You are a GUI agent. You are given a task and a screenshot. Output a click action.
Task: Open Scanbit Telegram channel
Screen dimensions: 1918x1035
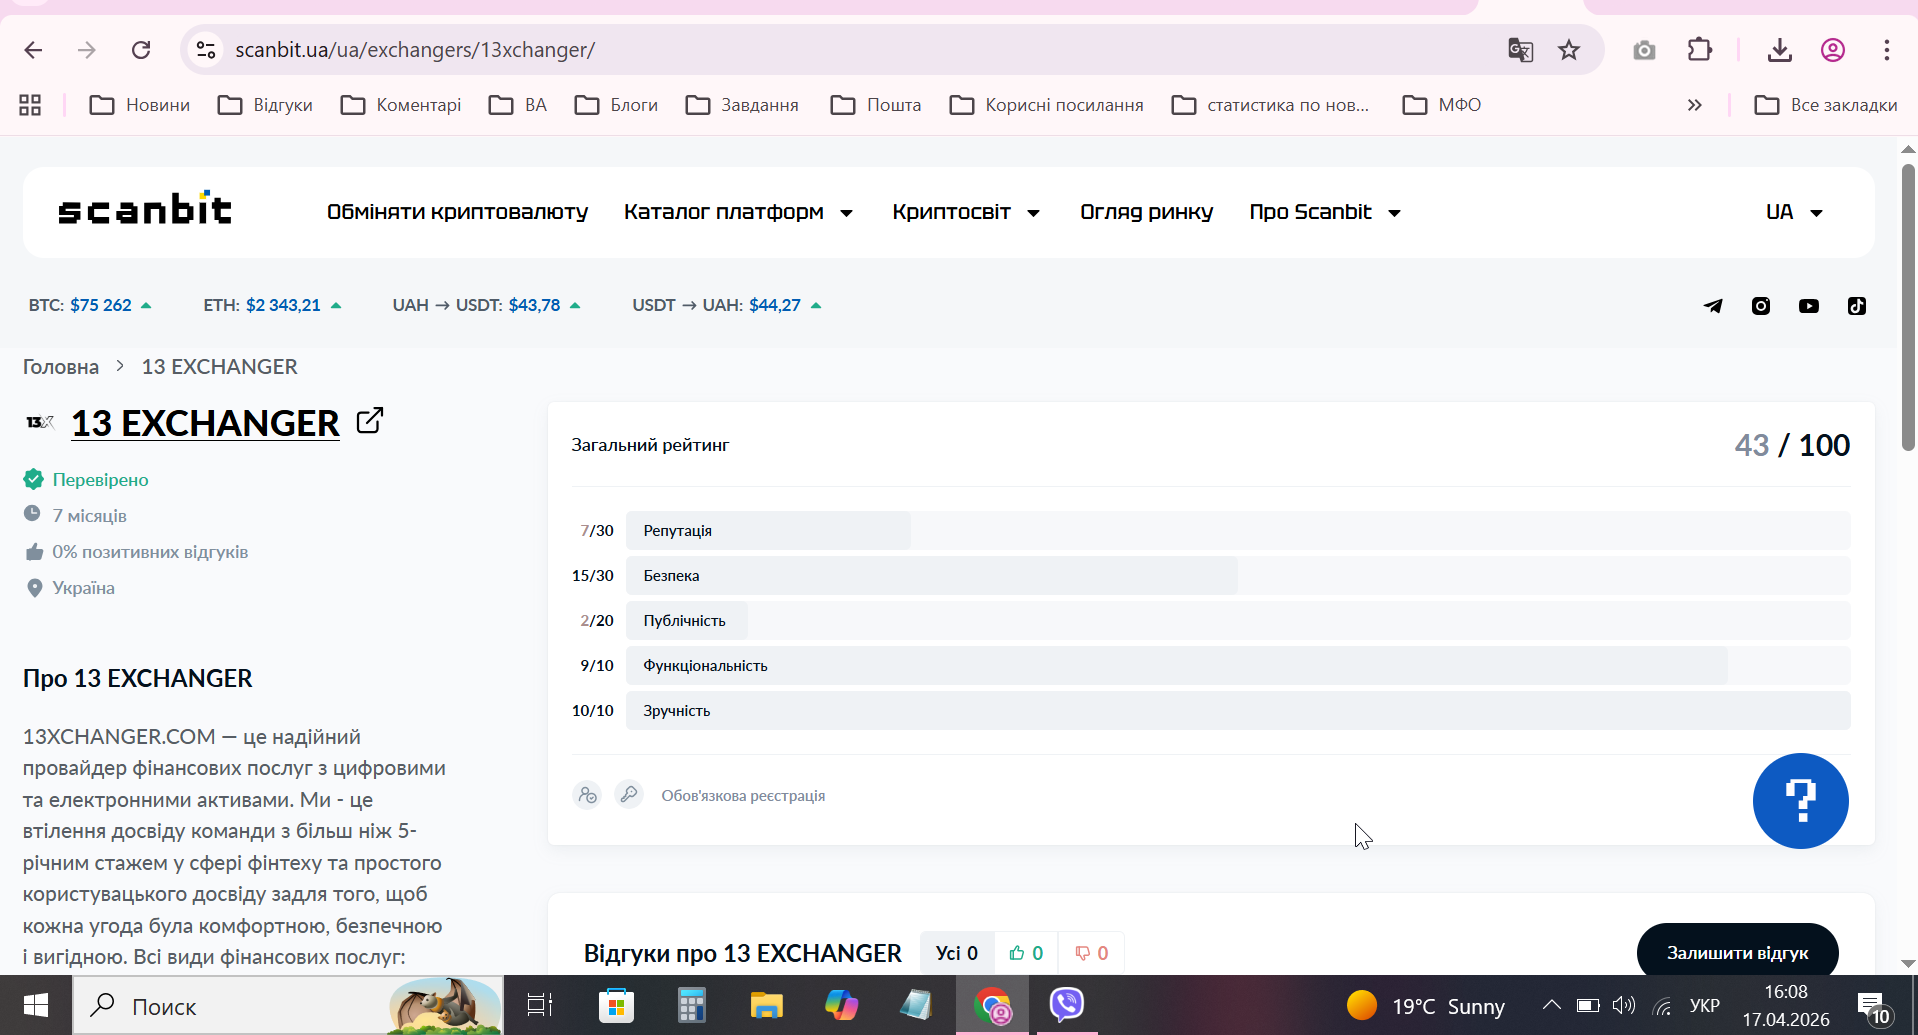point(1713,306)
